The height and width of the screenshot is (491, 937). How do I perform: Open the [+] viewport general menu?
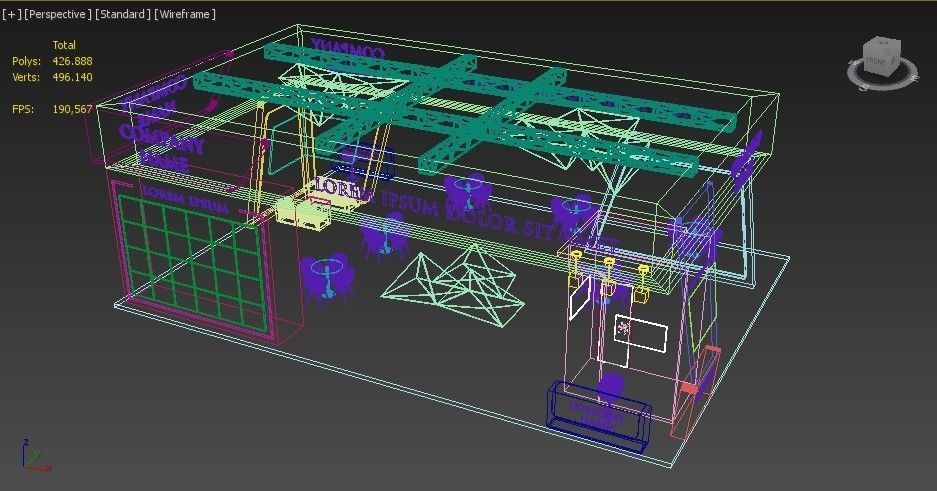11,14
